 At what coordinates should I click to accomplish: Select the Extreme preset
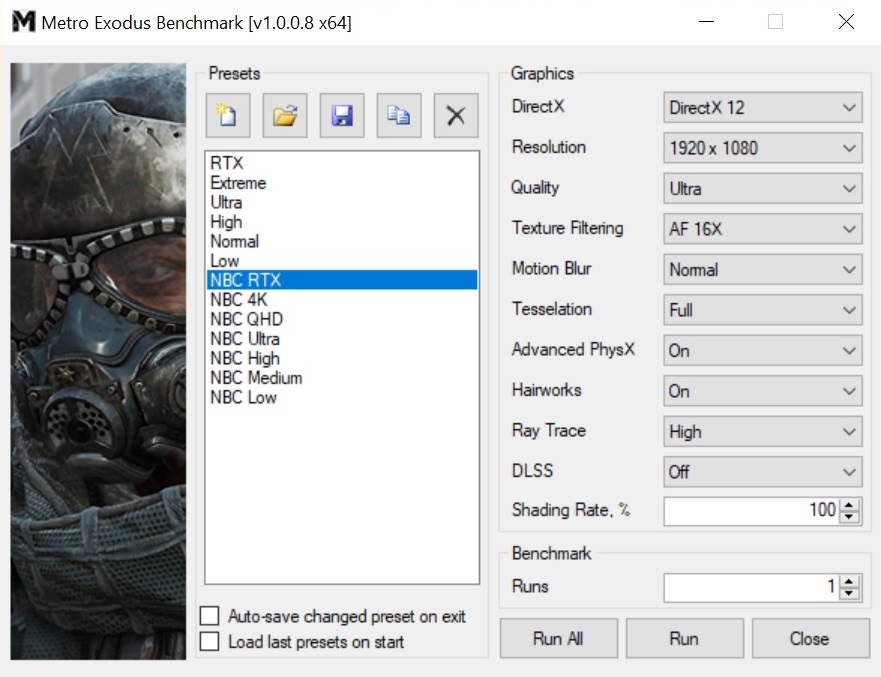[342, 183]
